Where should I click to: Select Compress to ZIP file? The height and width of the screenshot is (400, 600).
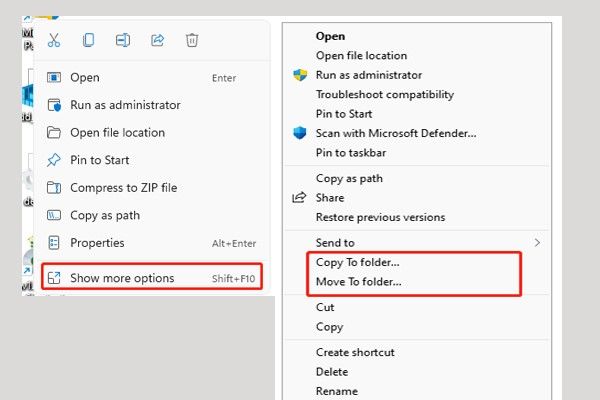click(x=124, y=188)
